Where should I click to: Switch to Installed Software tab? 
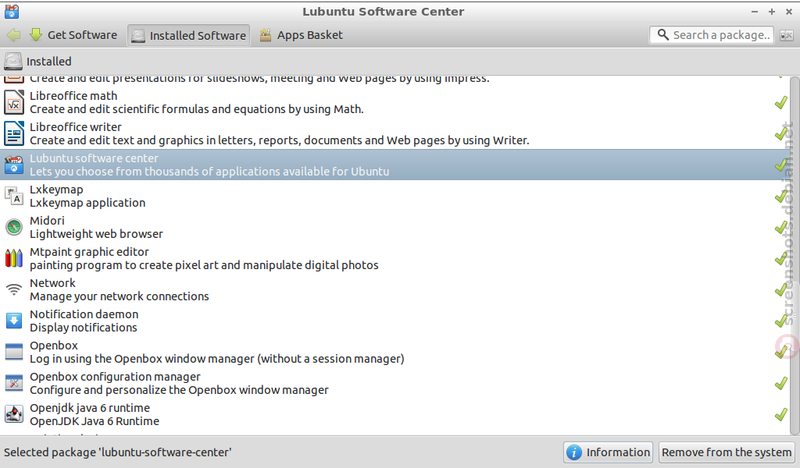click(188, 35)
